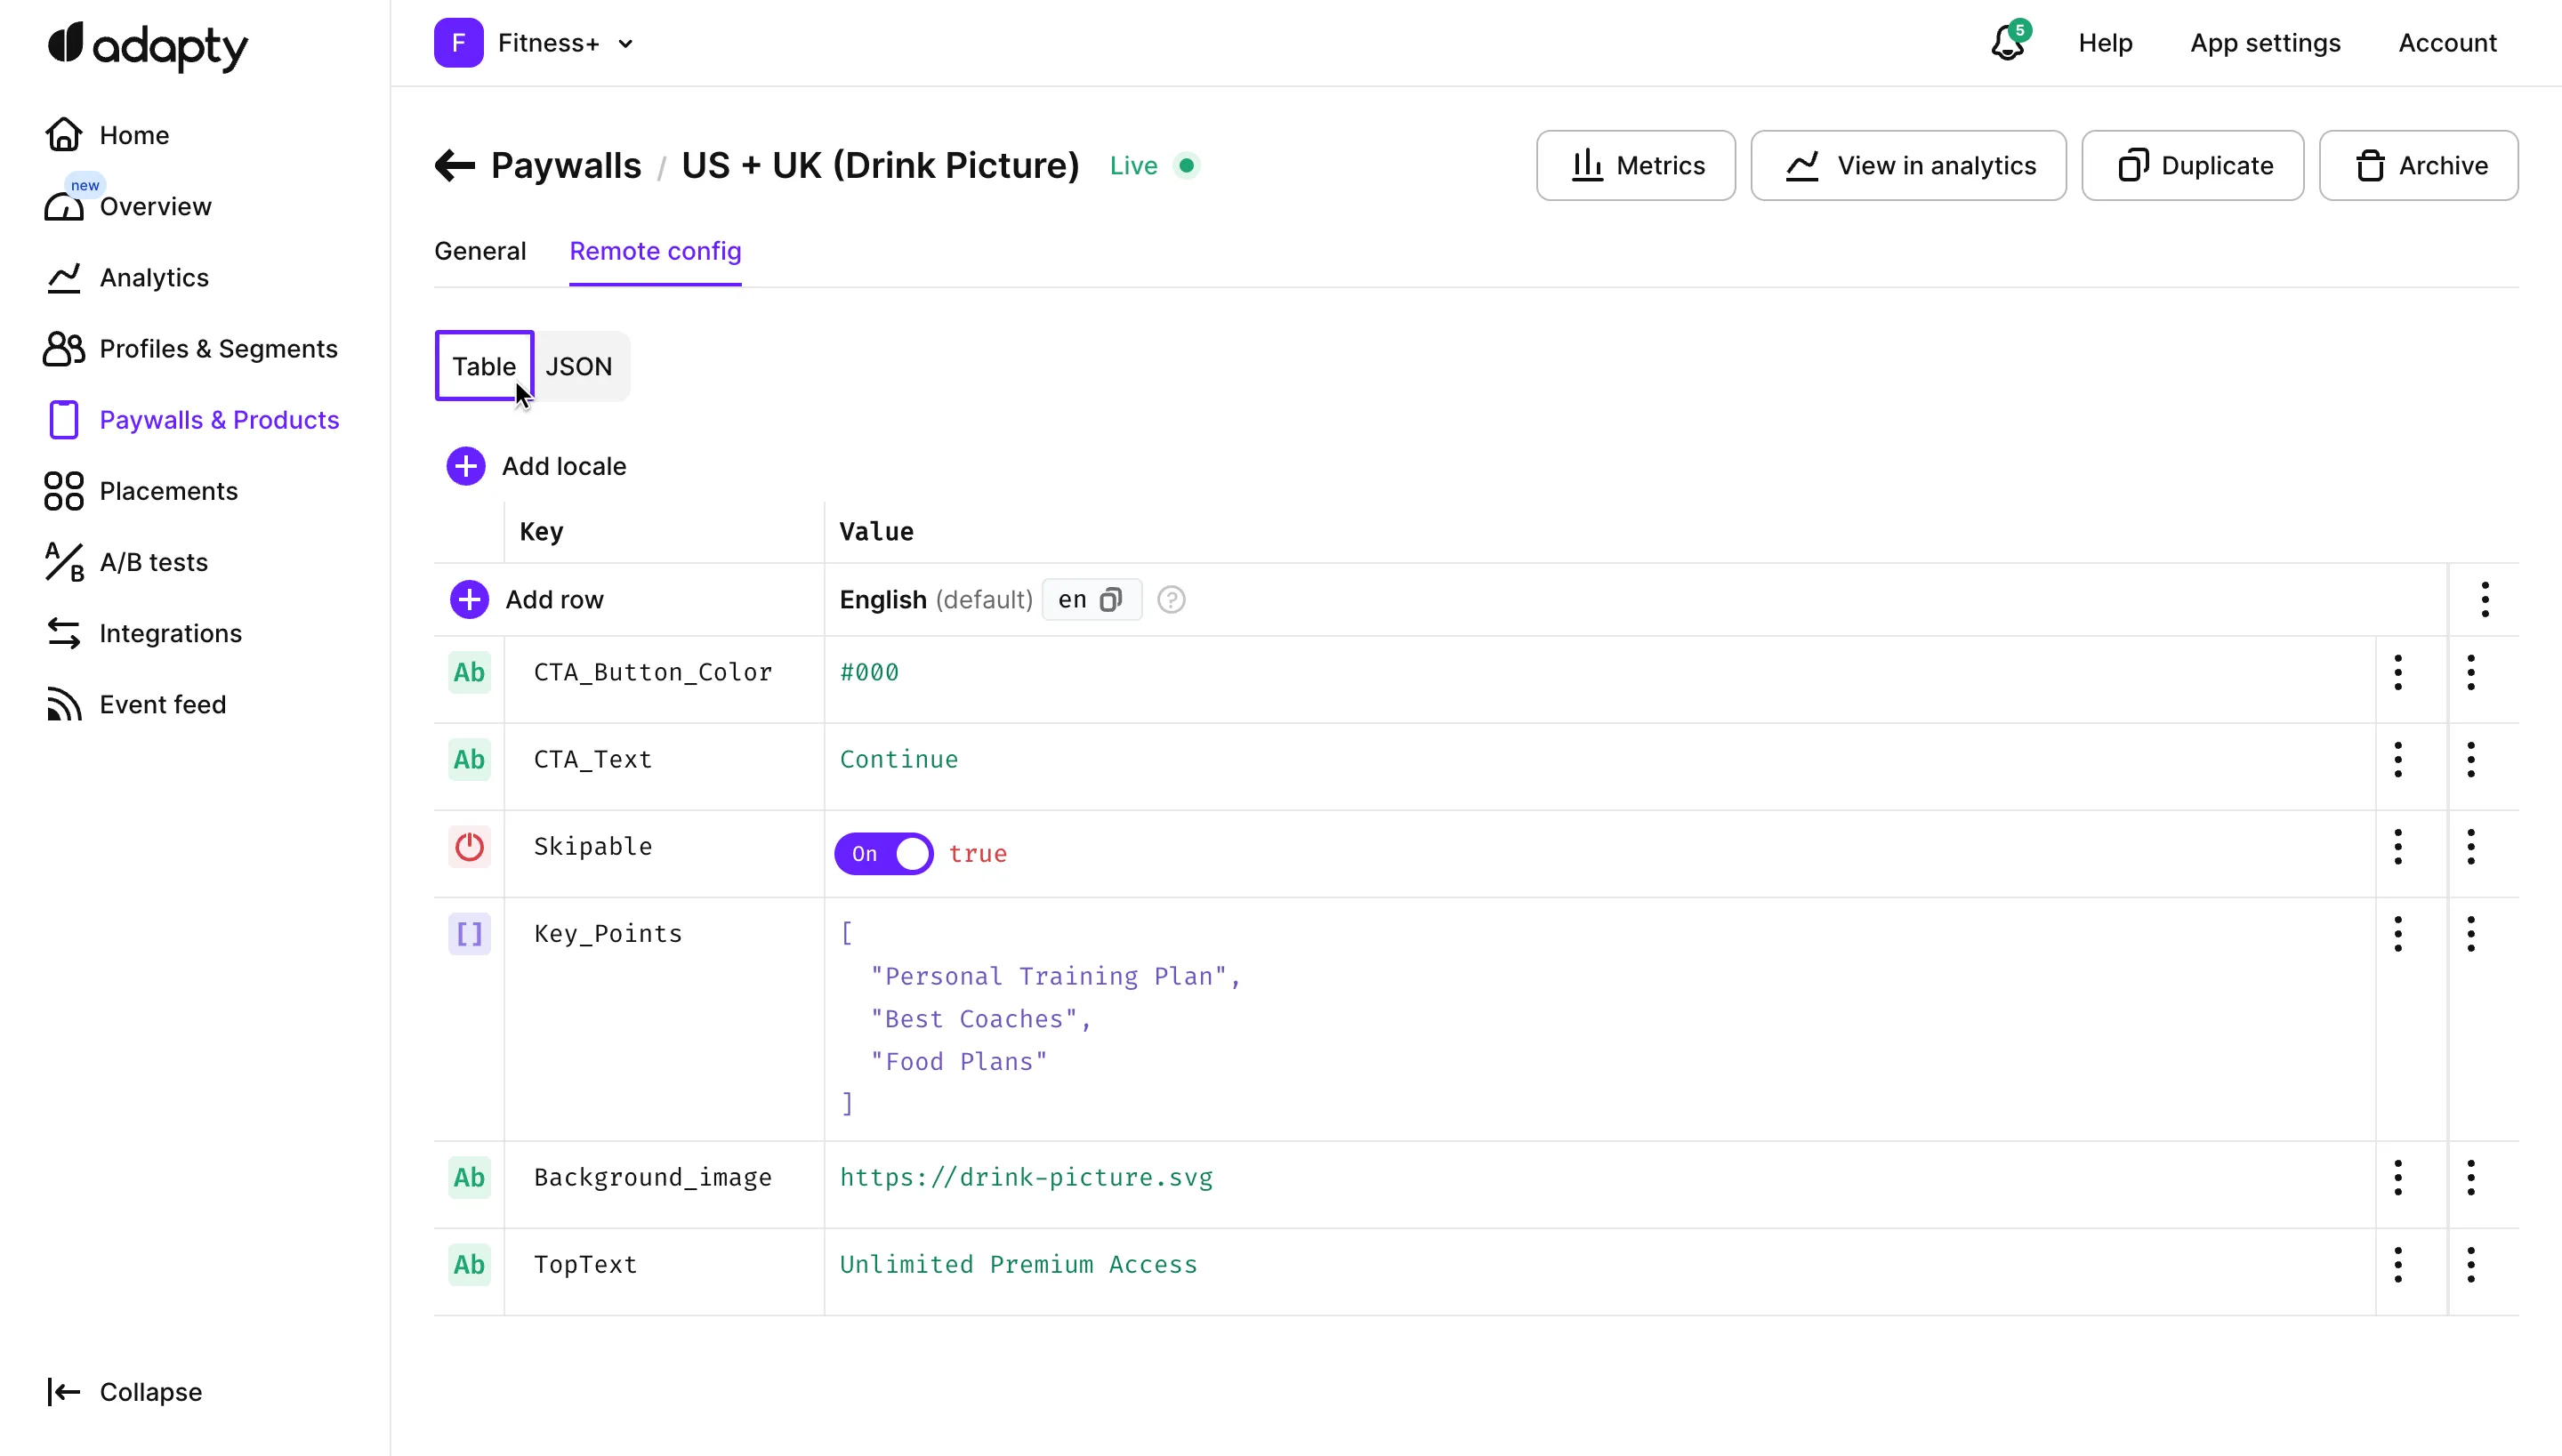Click the Adapty logo
2562x1456 pixels.
click(145, 47)
